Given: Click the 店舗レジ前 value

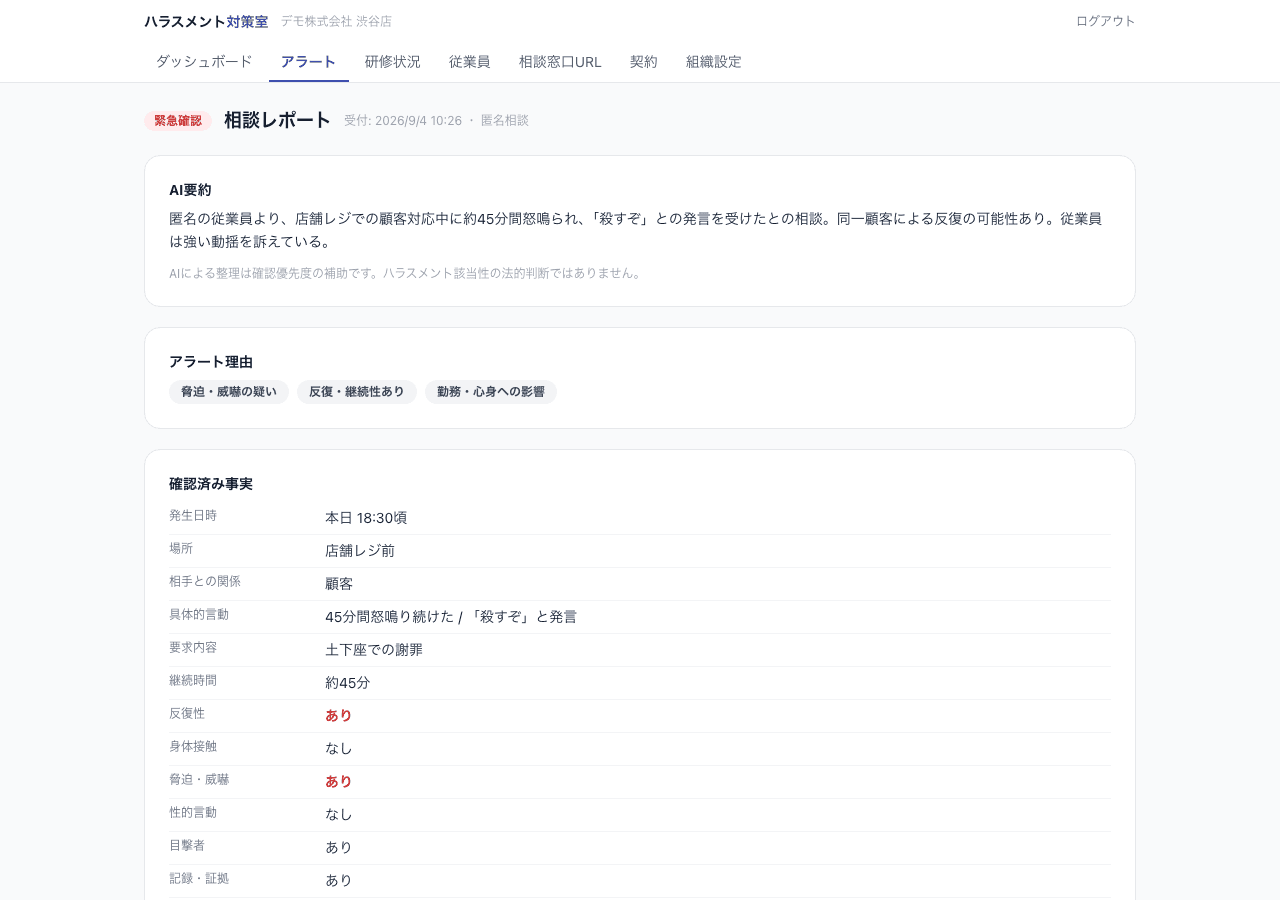Looking at the screenshot, I should click(x=360, y=551).
